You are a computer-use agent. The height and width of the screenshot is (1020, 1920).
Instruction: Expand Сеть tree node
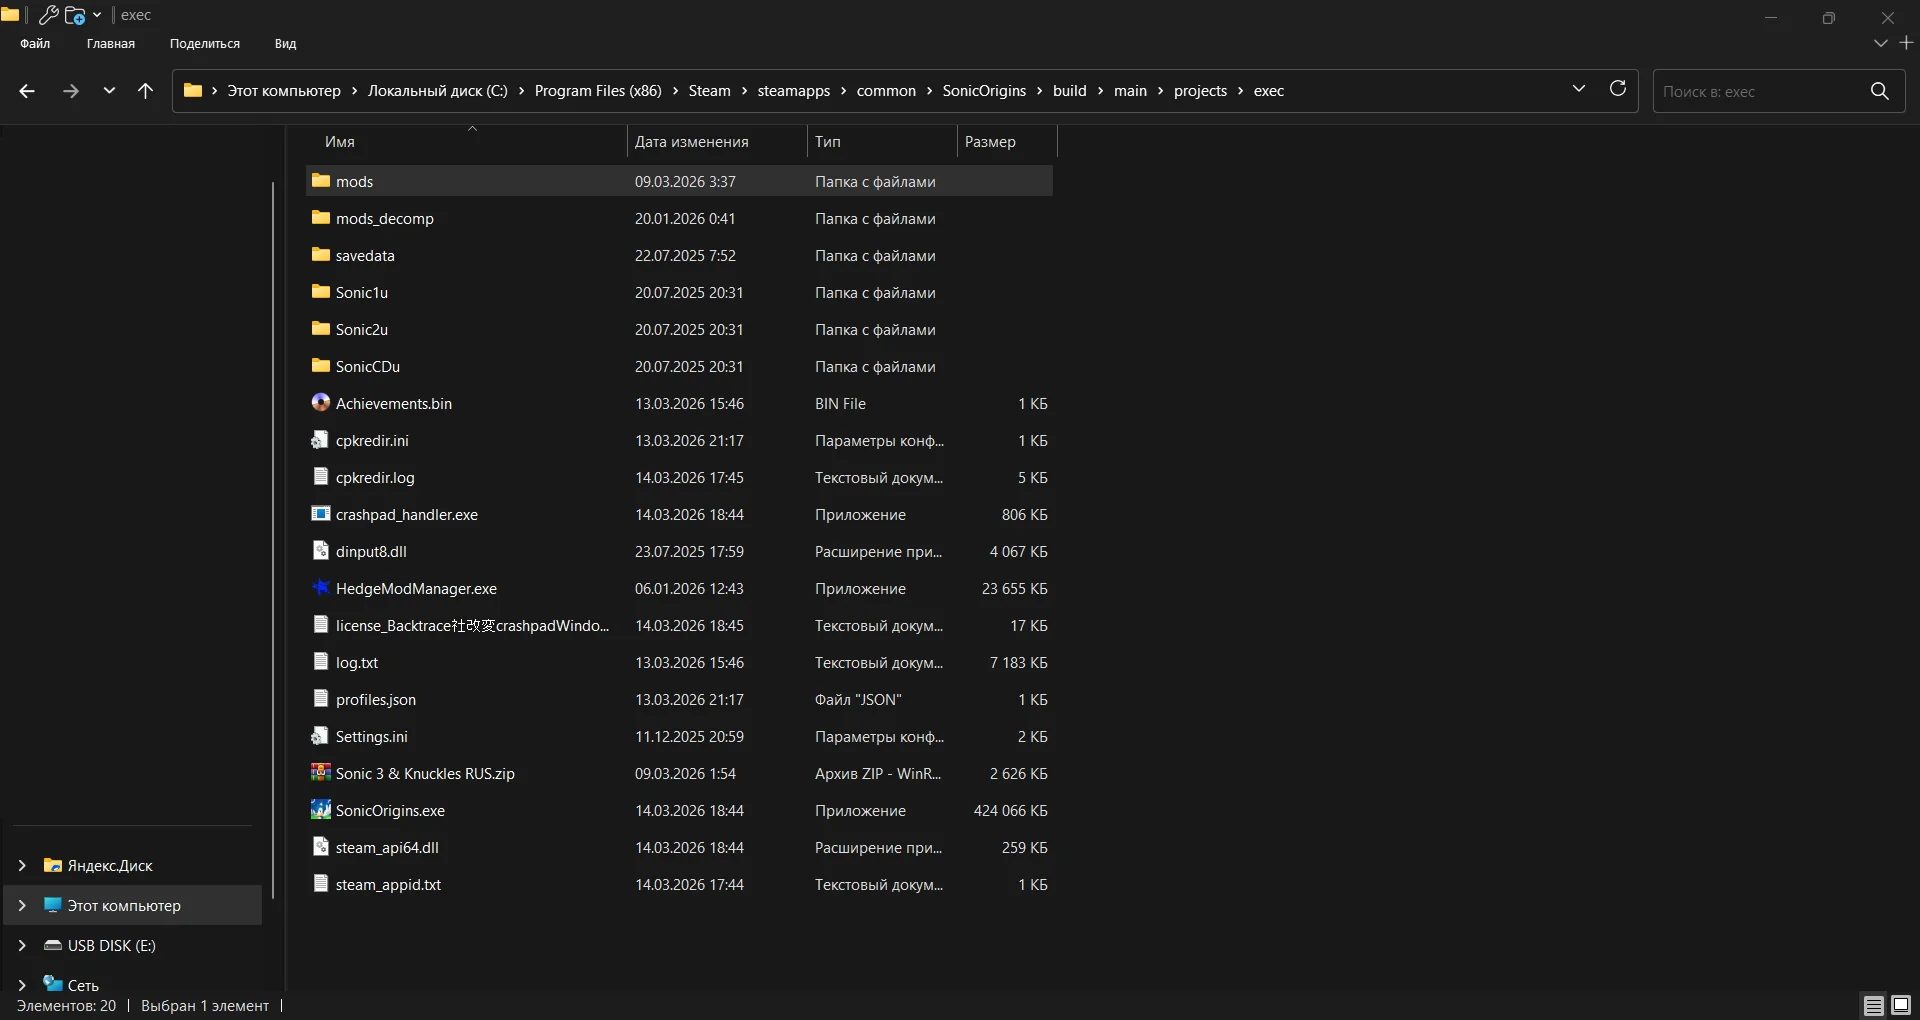coord(22,986)
